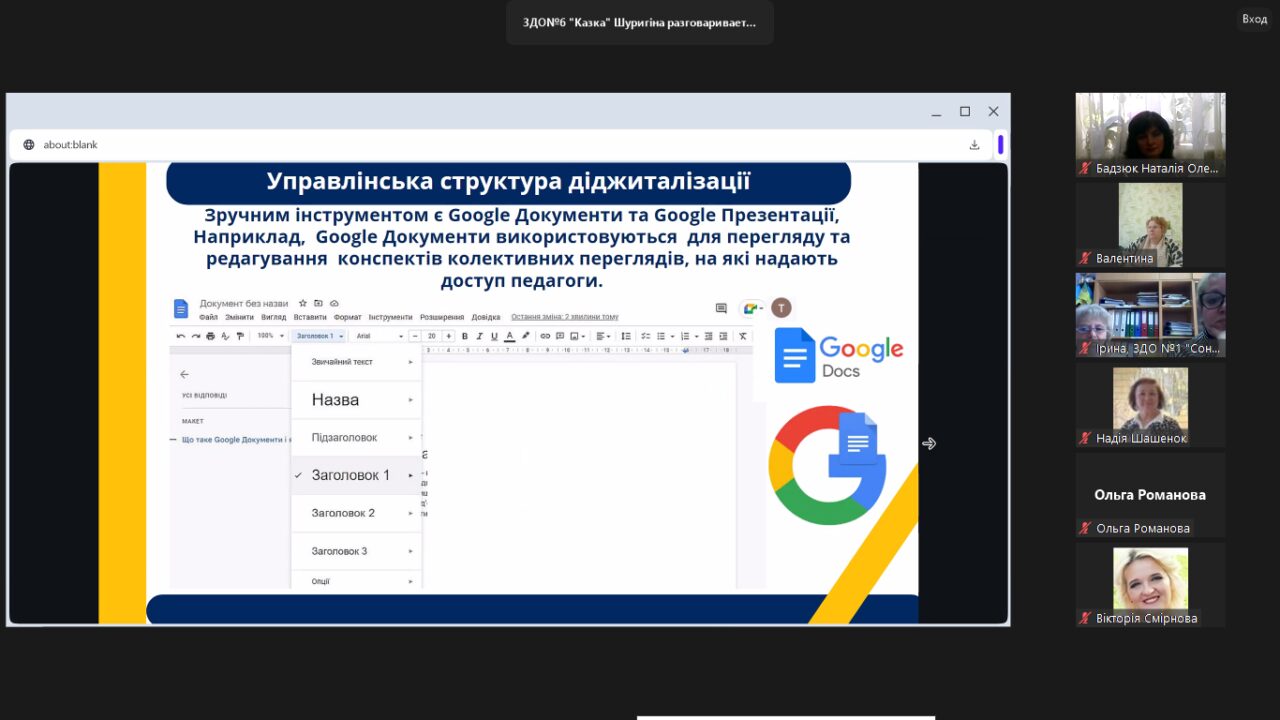Viewport: 1280px width, 720px height.
Task: Open the Формат menu
Action: coord(347,317)
